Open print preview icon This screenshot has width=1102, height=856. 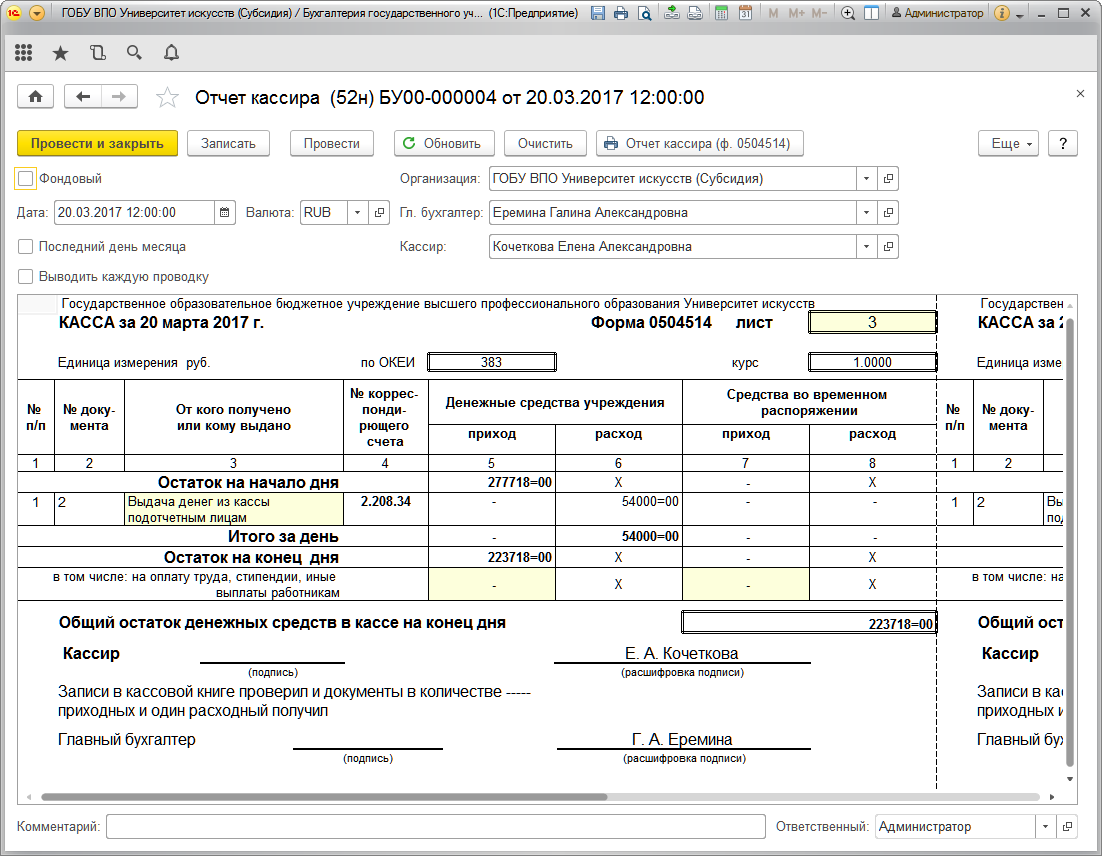[x=644, y=13]
